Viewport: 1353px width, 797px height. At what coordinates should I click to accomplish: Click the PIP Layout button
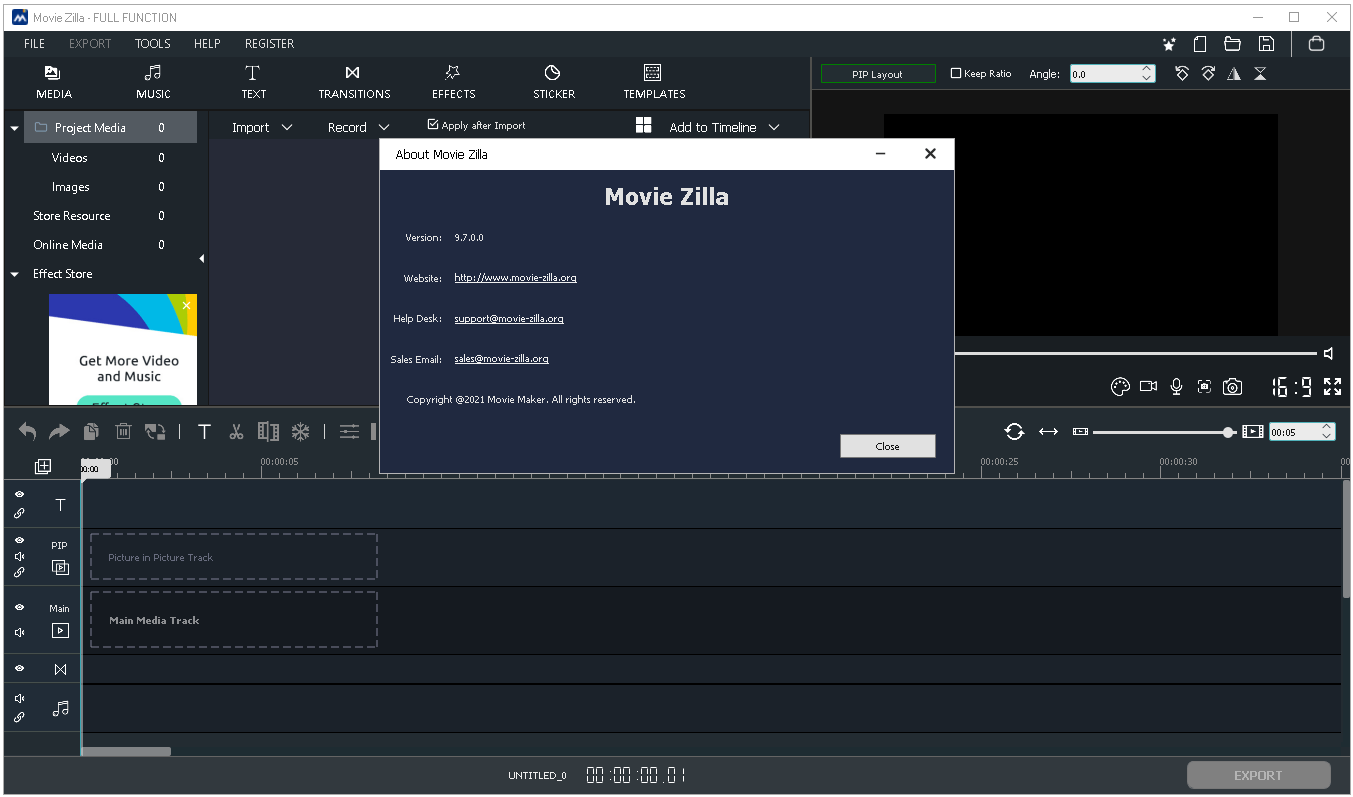[878, 74]
